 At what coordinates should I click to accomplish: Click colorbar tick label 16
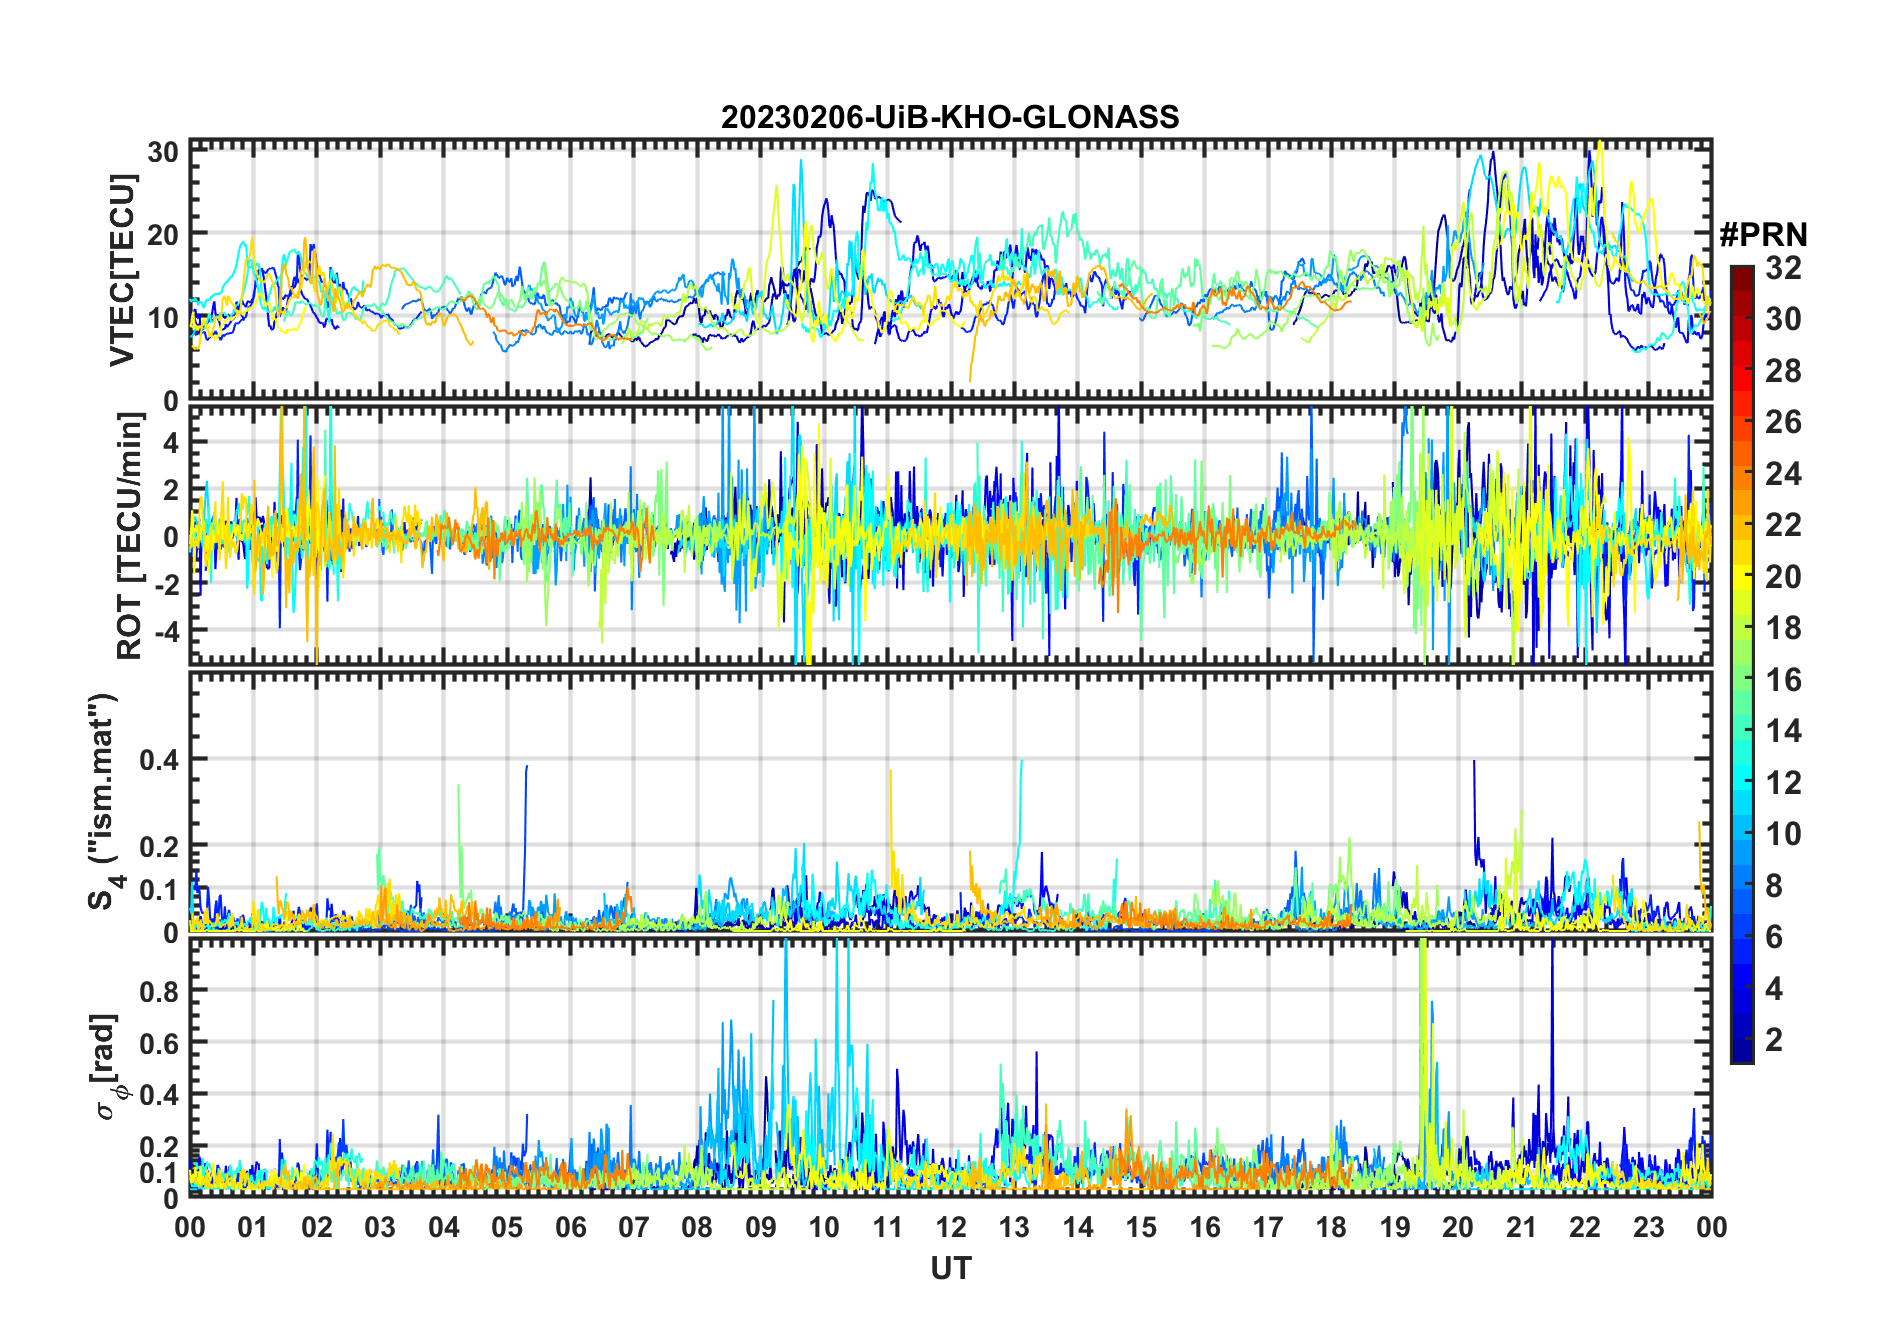pos(1783,680)
